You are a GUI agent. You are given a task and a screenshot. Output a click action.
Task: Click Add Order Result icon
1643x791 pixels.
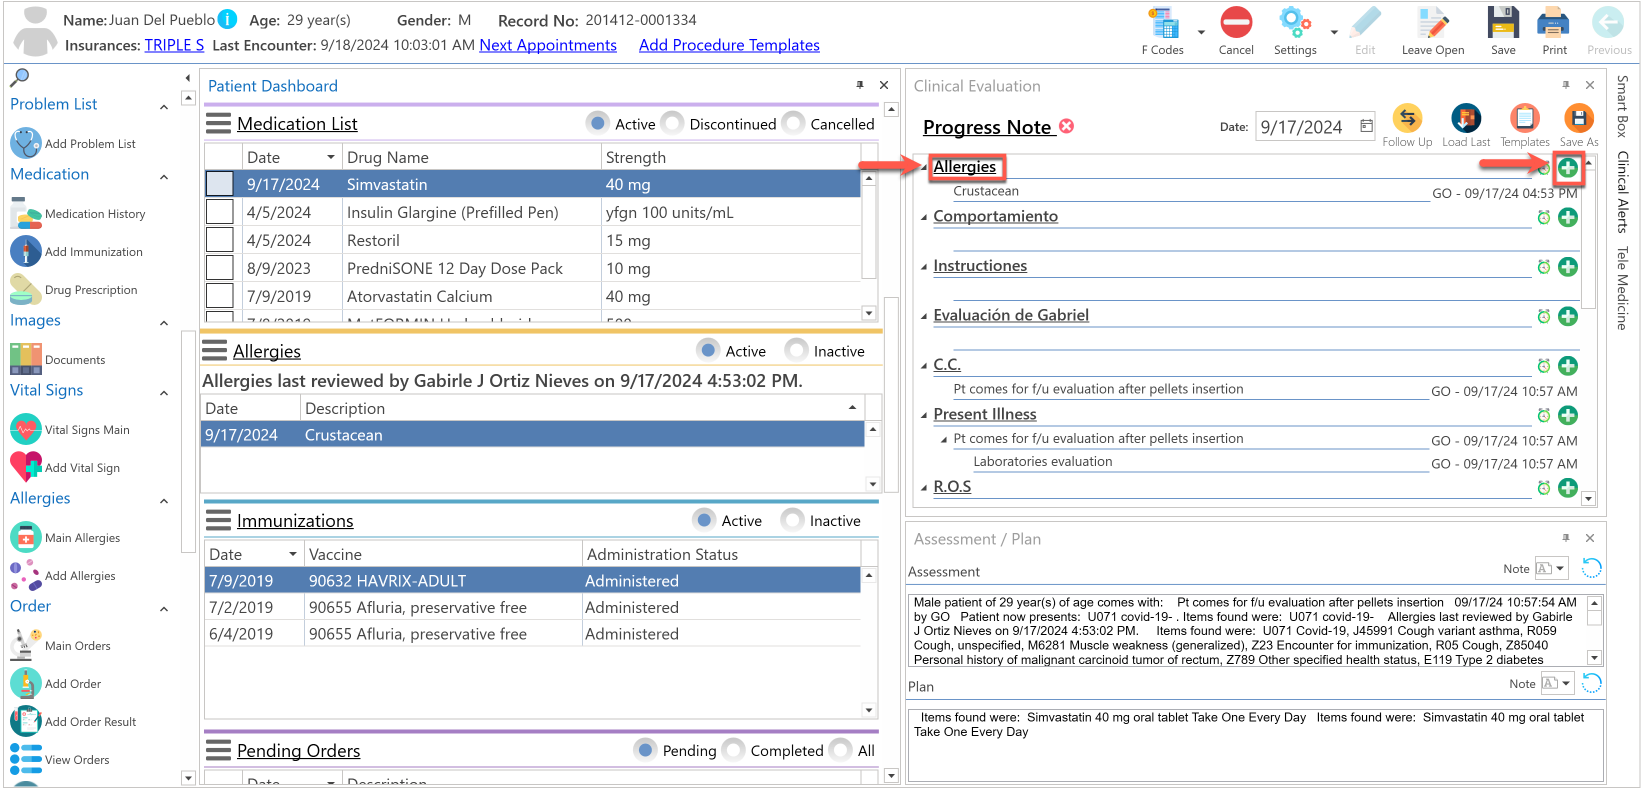26,721
